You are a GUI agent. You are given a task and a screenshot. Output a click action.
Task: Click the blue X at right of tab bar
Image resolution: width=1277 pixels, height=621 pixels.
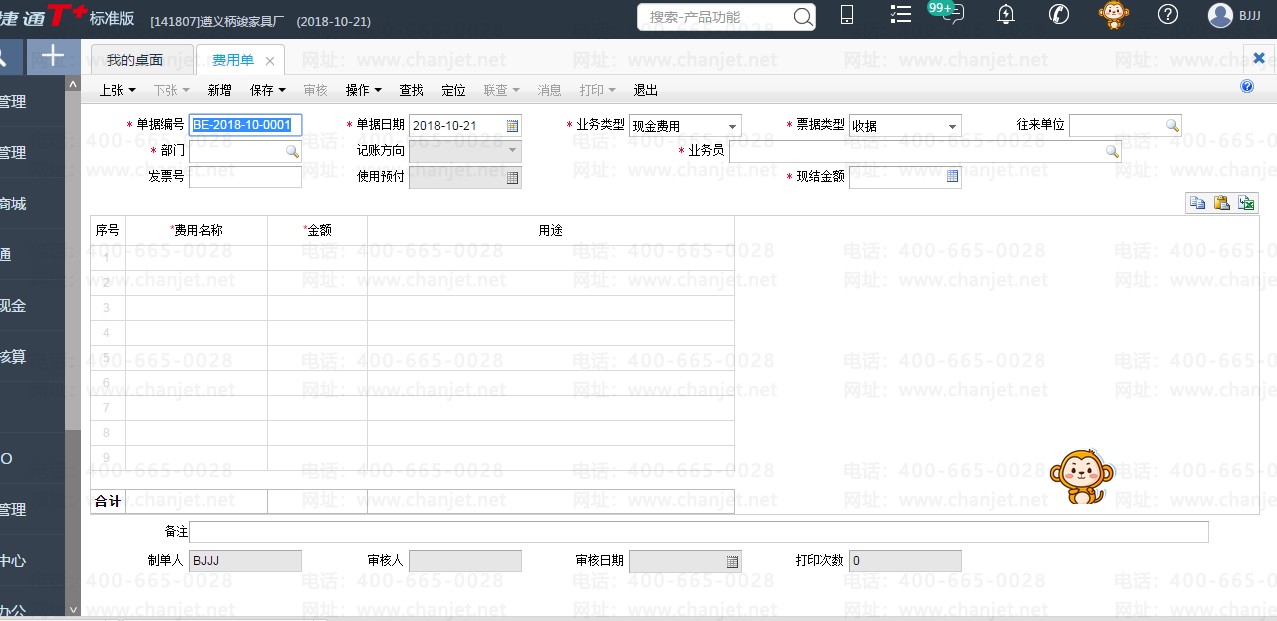pyautogui.click(x=1259, y=58)
